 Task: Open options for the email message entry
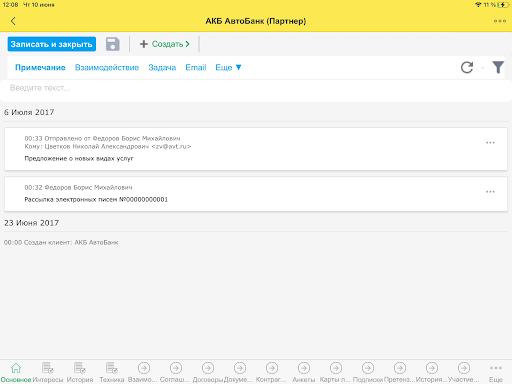pyautogui.click(x=490, y=143)
